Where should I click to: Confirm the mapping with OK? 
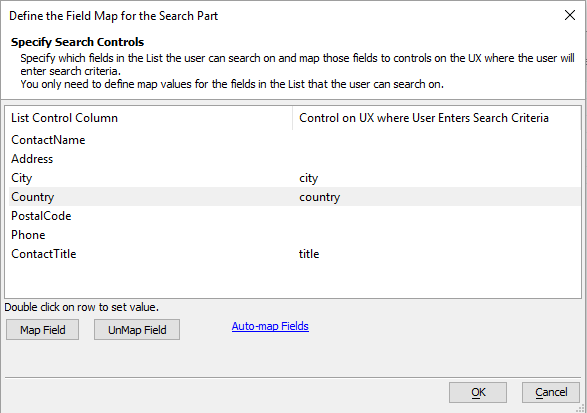coord(478,392)
